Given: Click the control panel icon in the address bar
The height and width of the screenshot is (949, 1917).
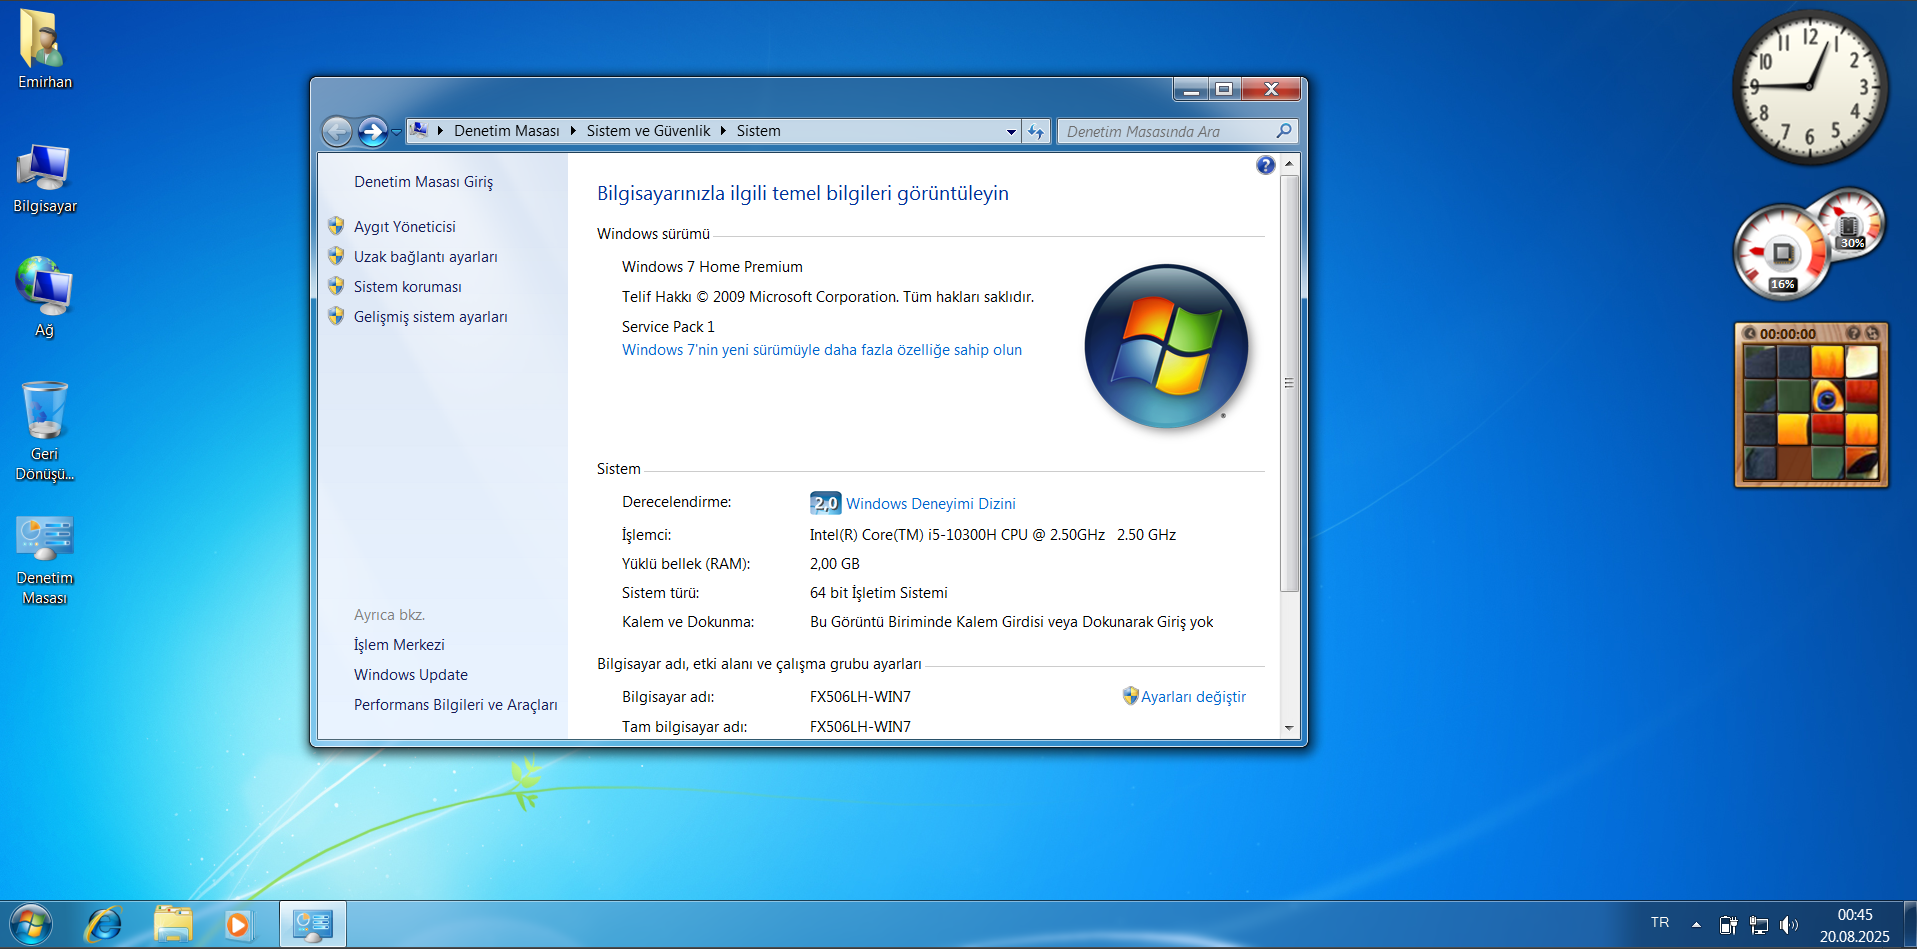Looking at the screenshot, I should (419, 130).
